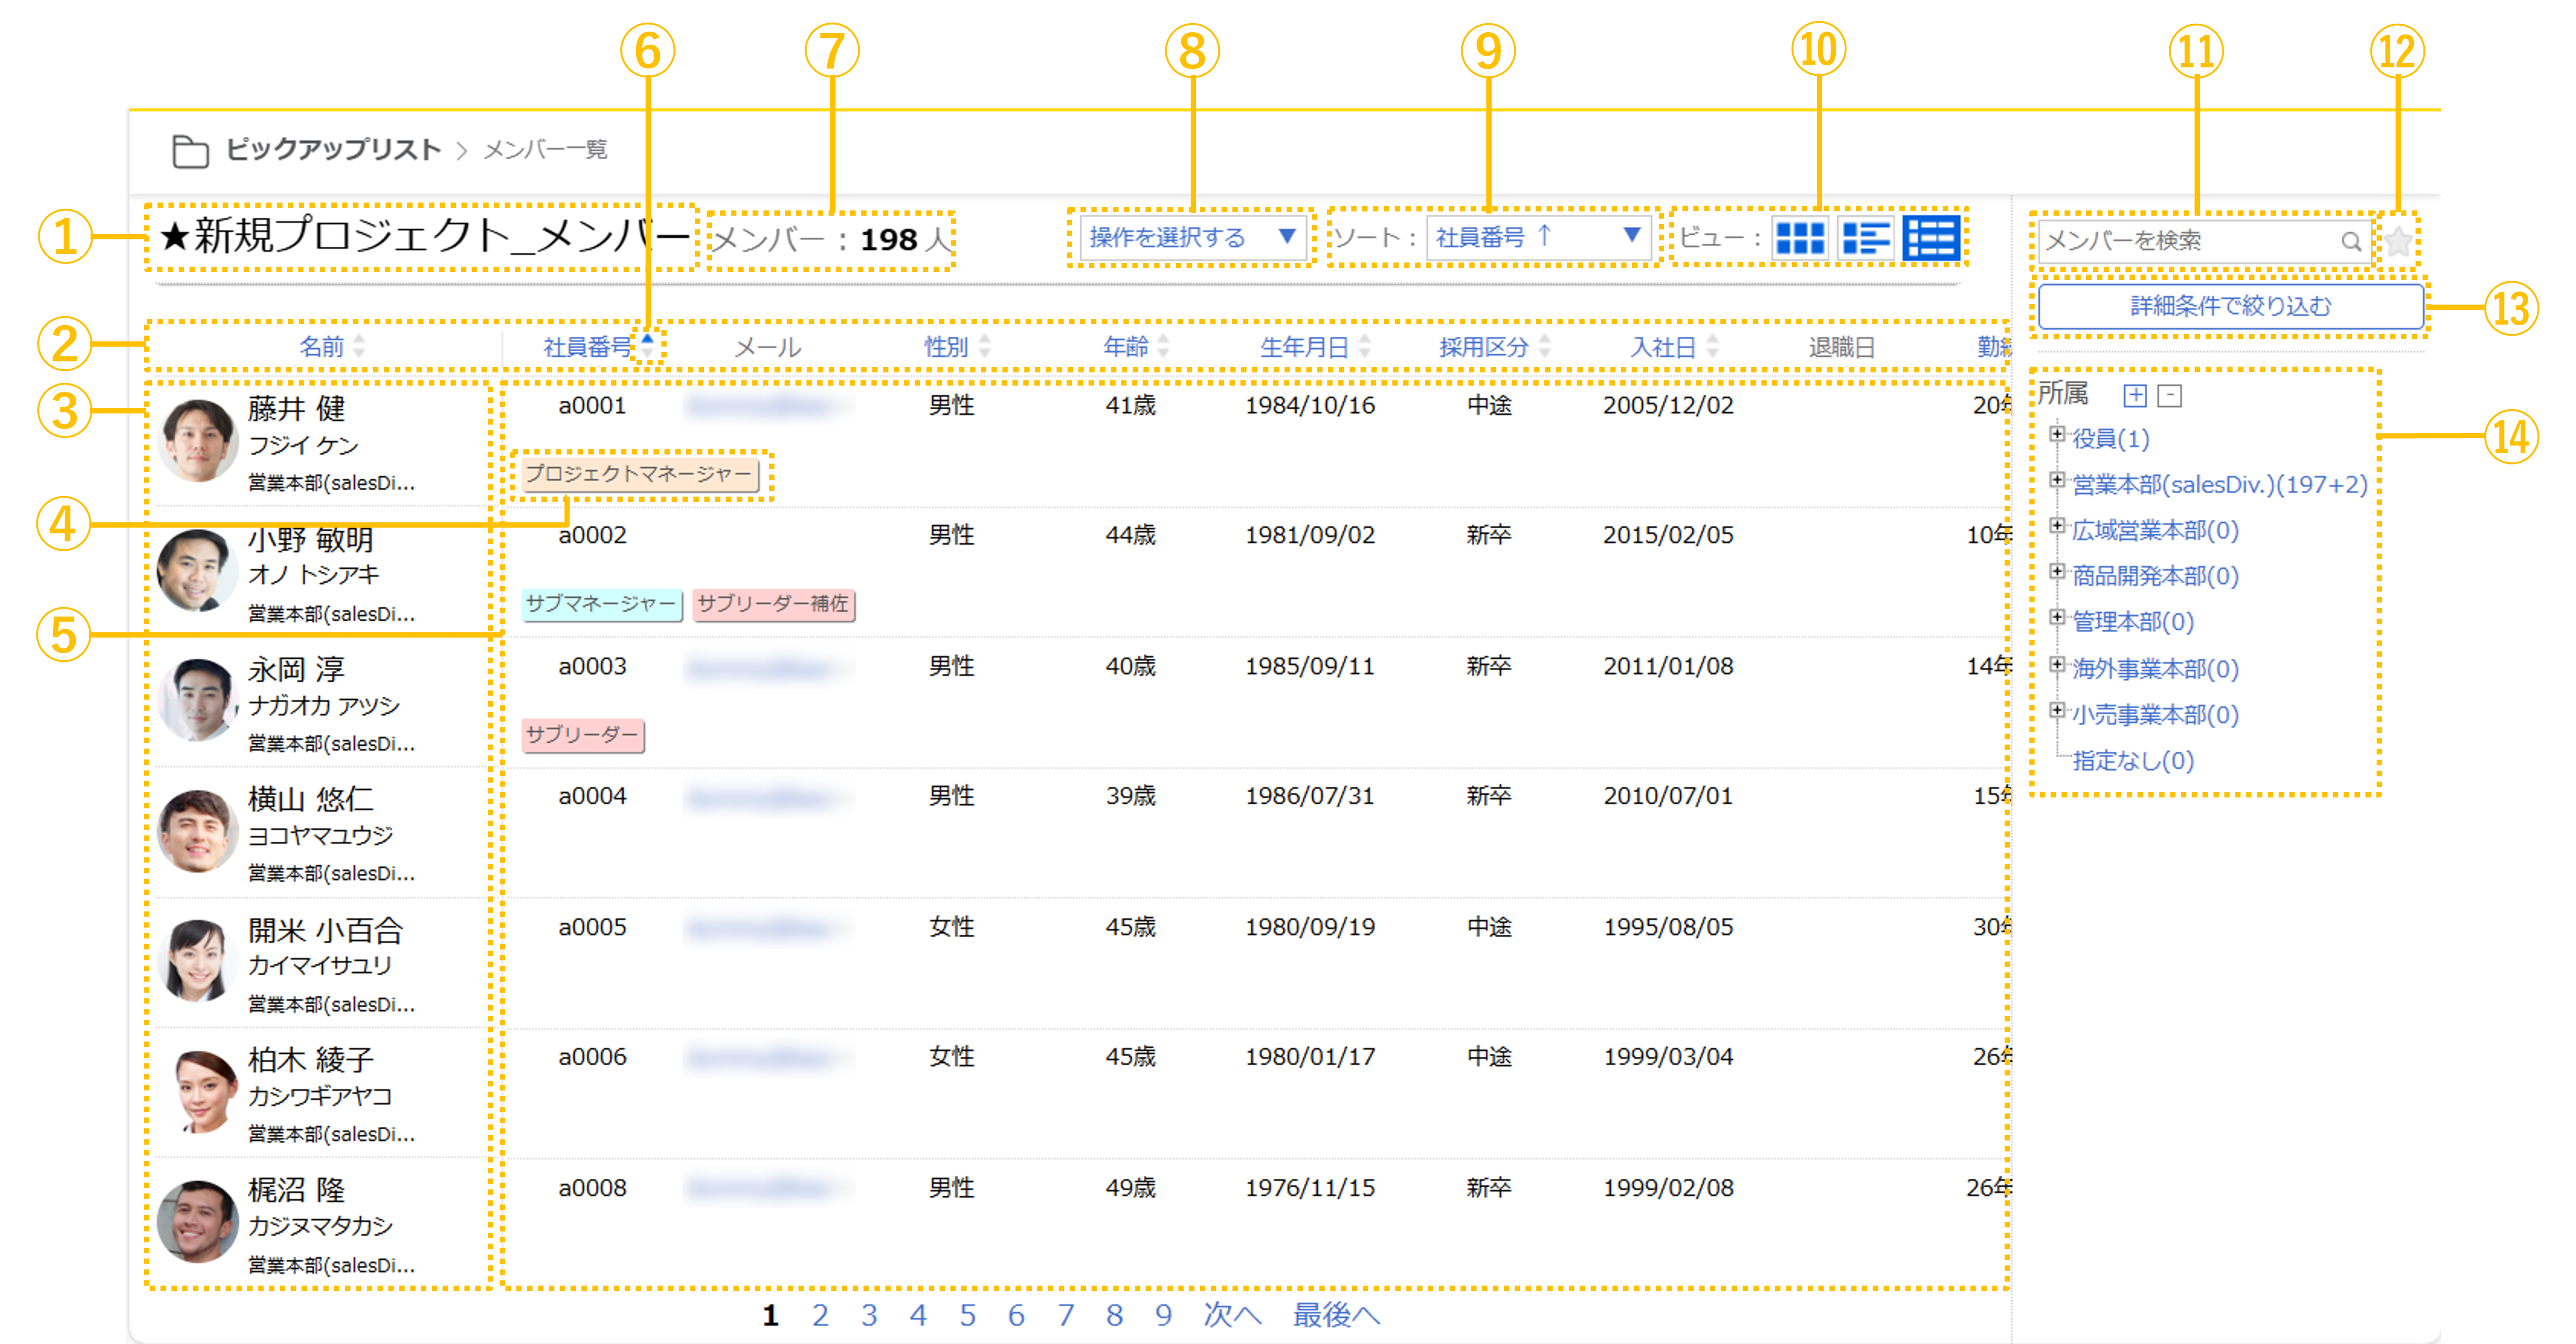Switch to grid tile view icon
Screen dimensions: 2576x1344
tap(1799, 239)
